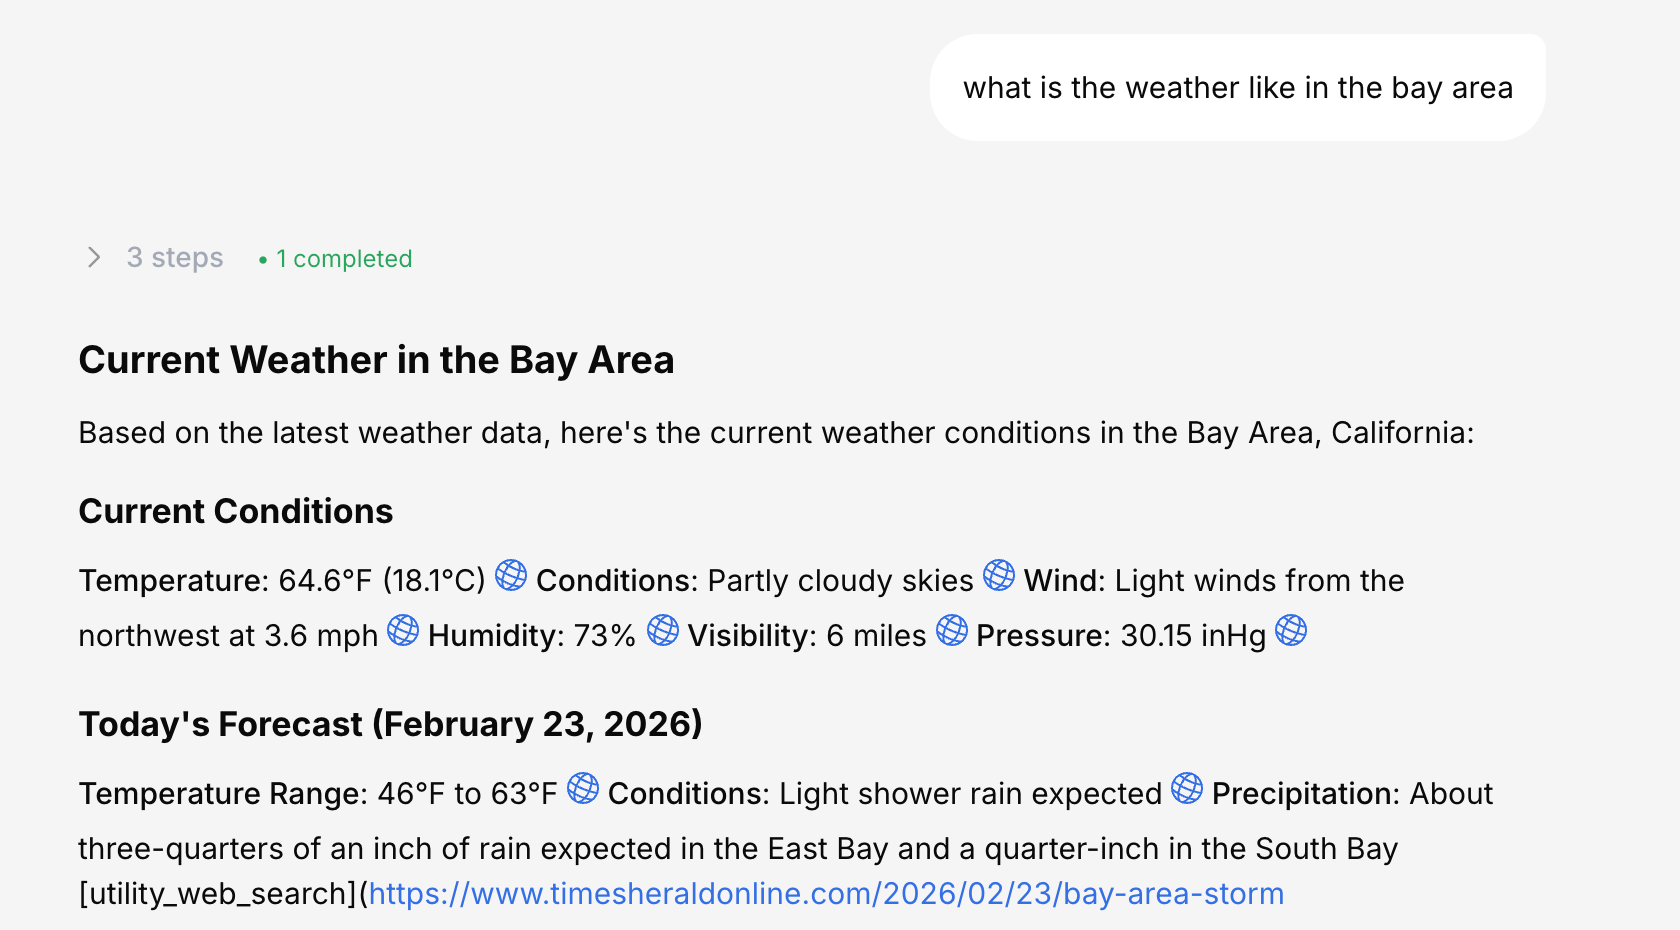
Task: Open citation globe after Partly cloudy skies
Action: [999, 575]
